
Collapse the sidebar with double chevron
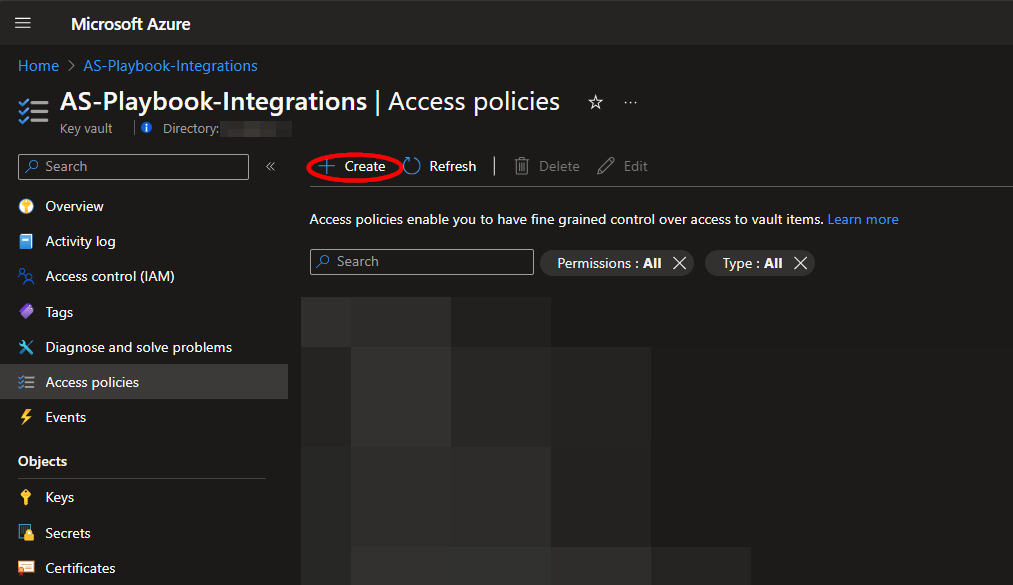coord(271,167)
